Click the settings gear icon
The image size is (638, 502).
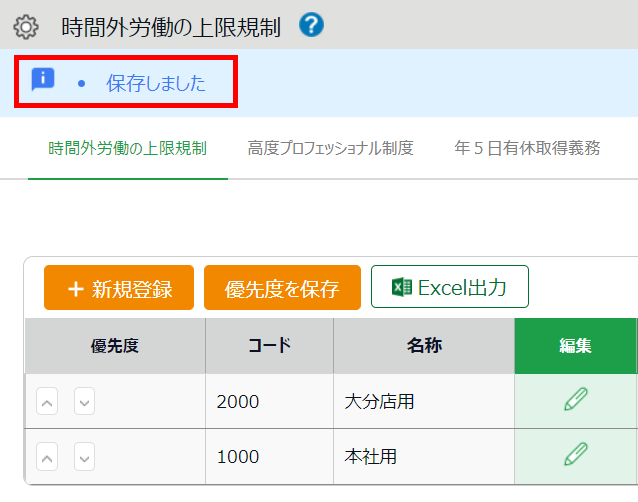tap(25, 26)
